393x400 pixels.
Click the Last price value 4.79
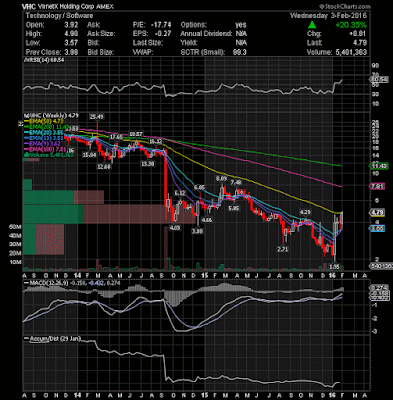tap(360, 43)
